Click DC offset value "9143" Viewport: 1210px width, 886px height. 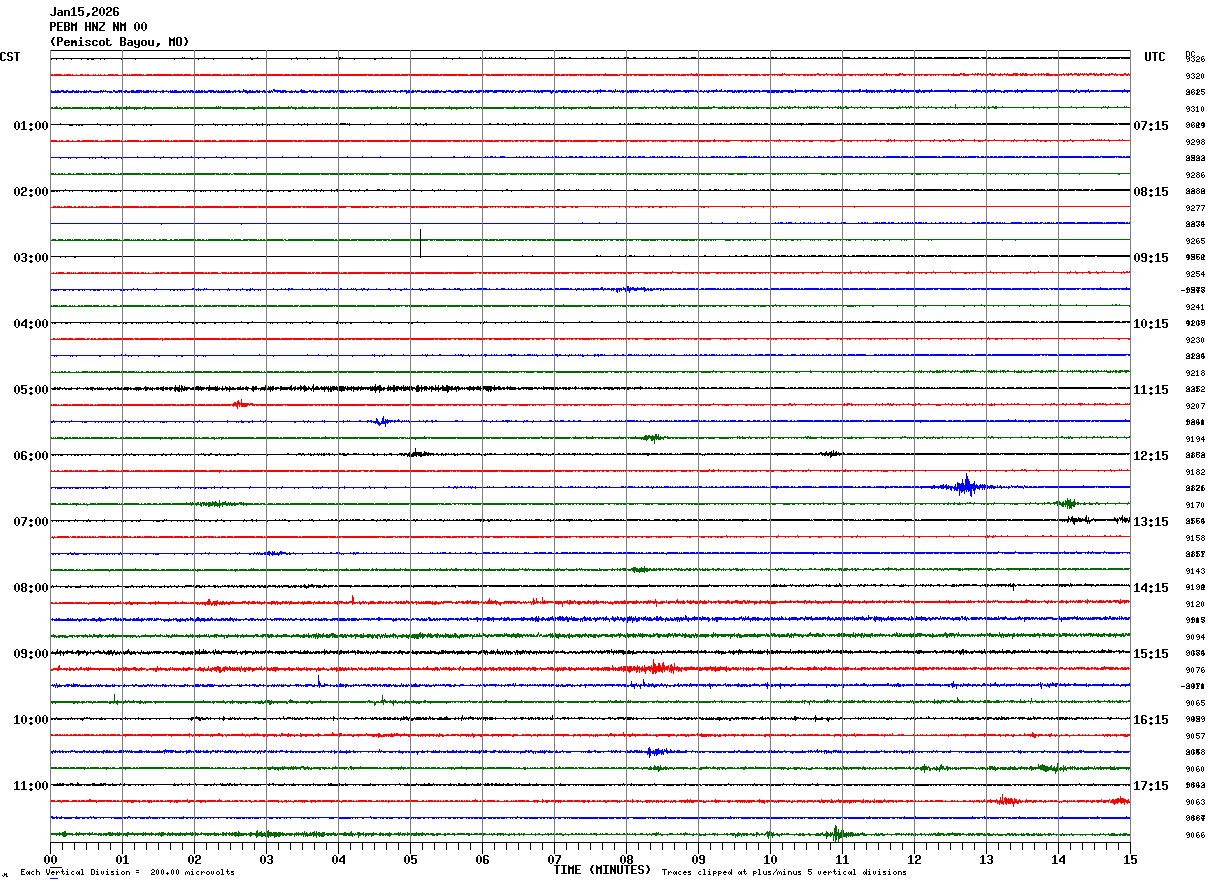(1195, 571)
